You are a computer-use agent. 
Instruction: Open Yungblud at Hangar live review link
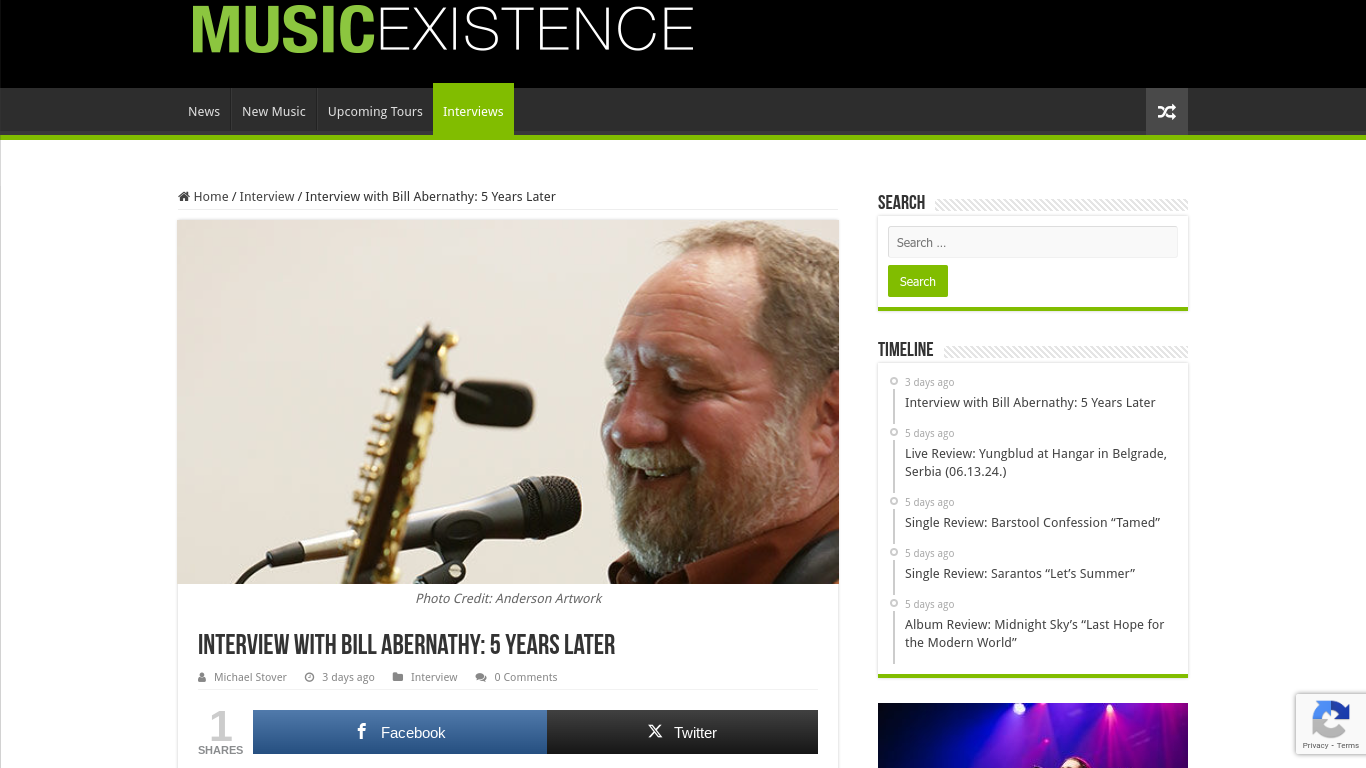pyautogui.click(x=1036, y=463)
